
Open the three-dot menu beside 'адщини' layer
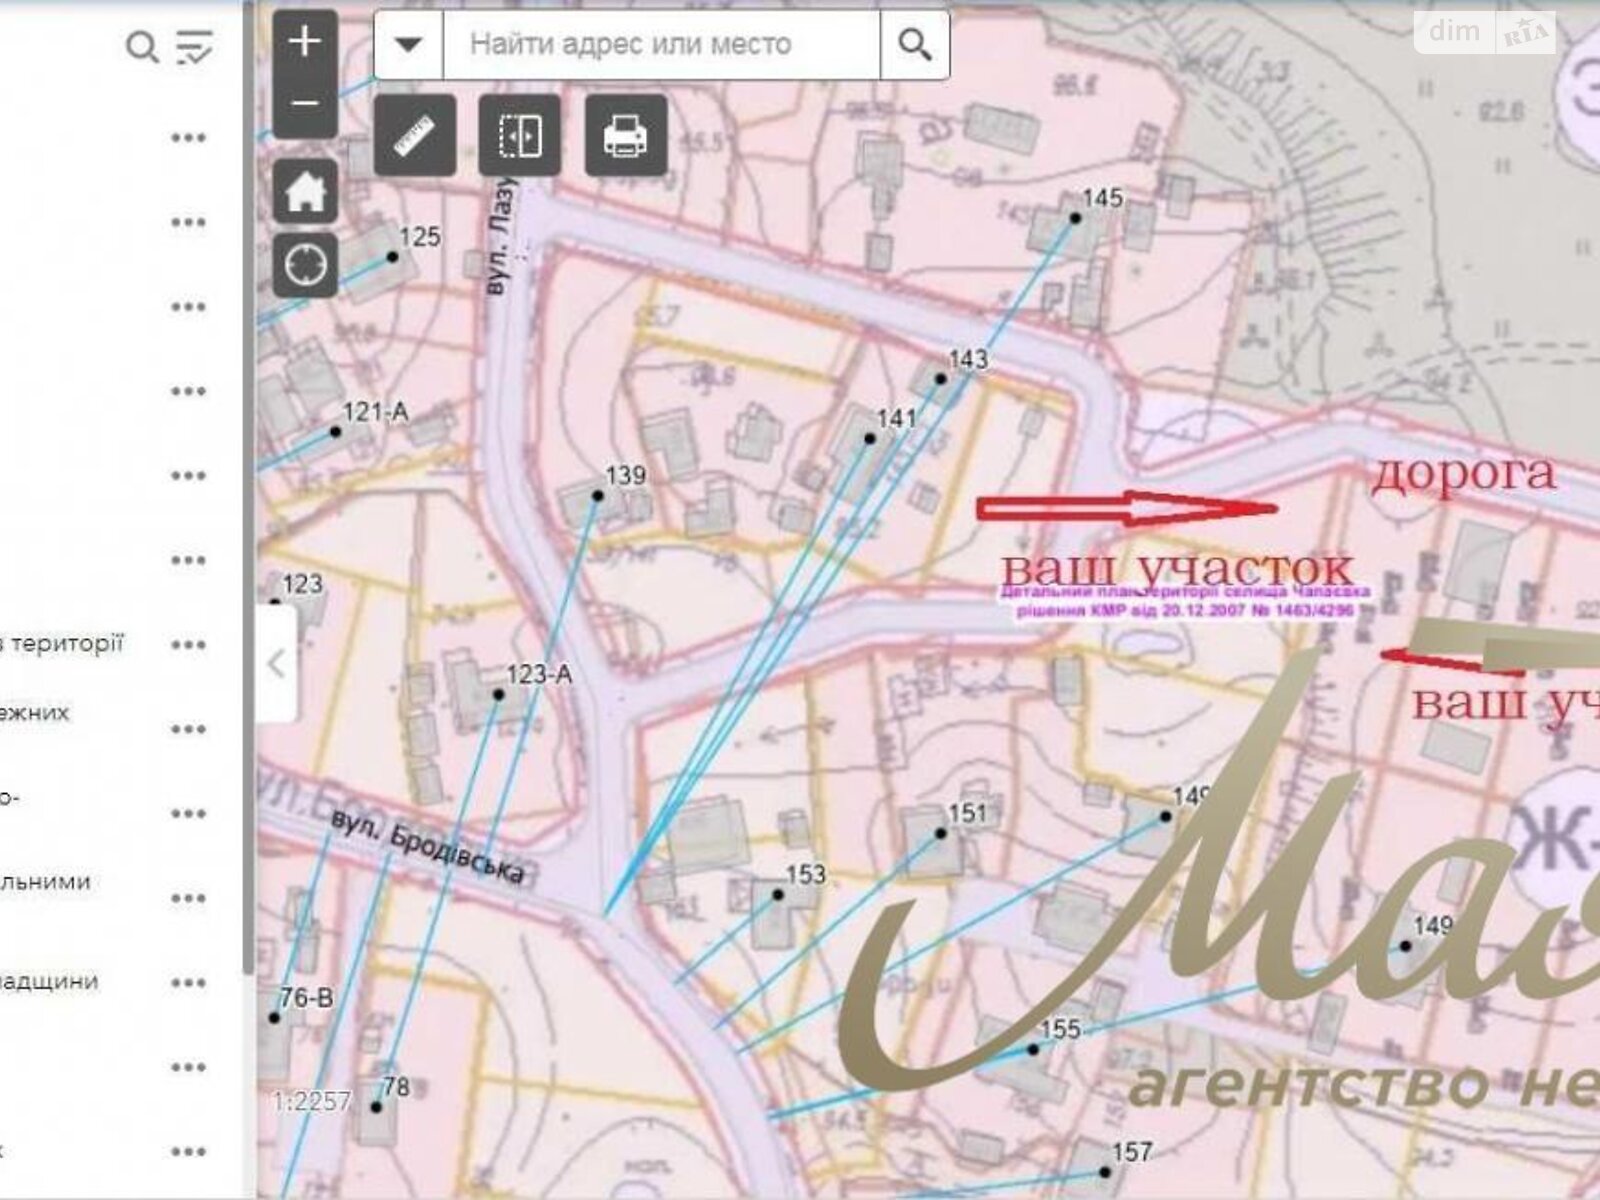click(188, 983)
